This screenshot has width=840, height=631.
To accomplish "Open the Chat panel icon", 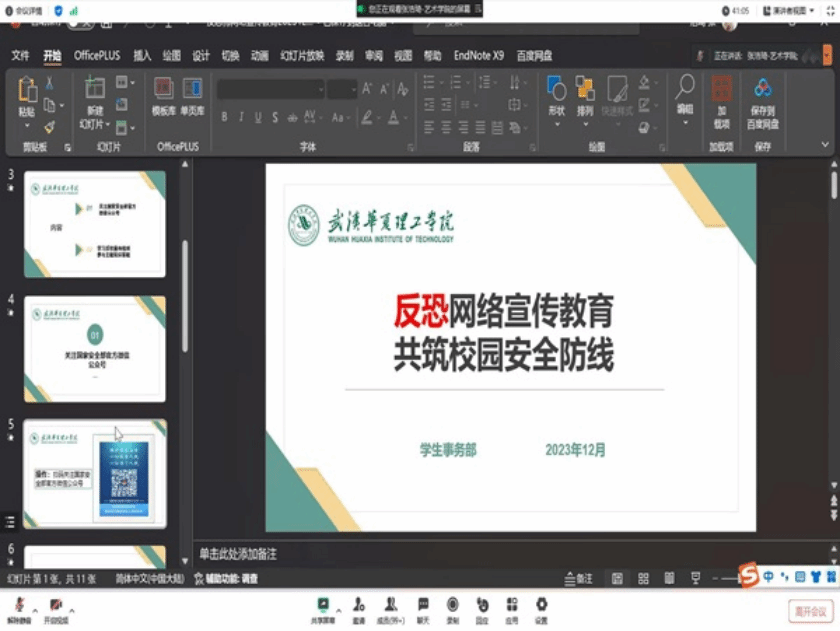I will (x=423, y=604).
